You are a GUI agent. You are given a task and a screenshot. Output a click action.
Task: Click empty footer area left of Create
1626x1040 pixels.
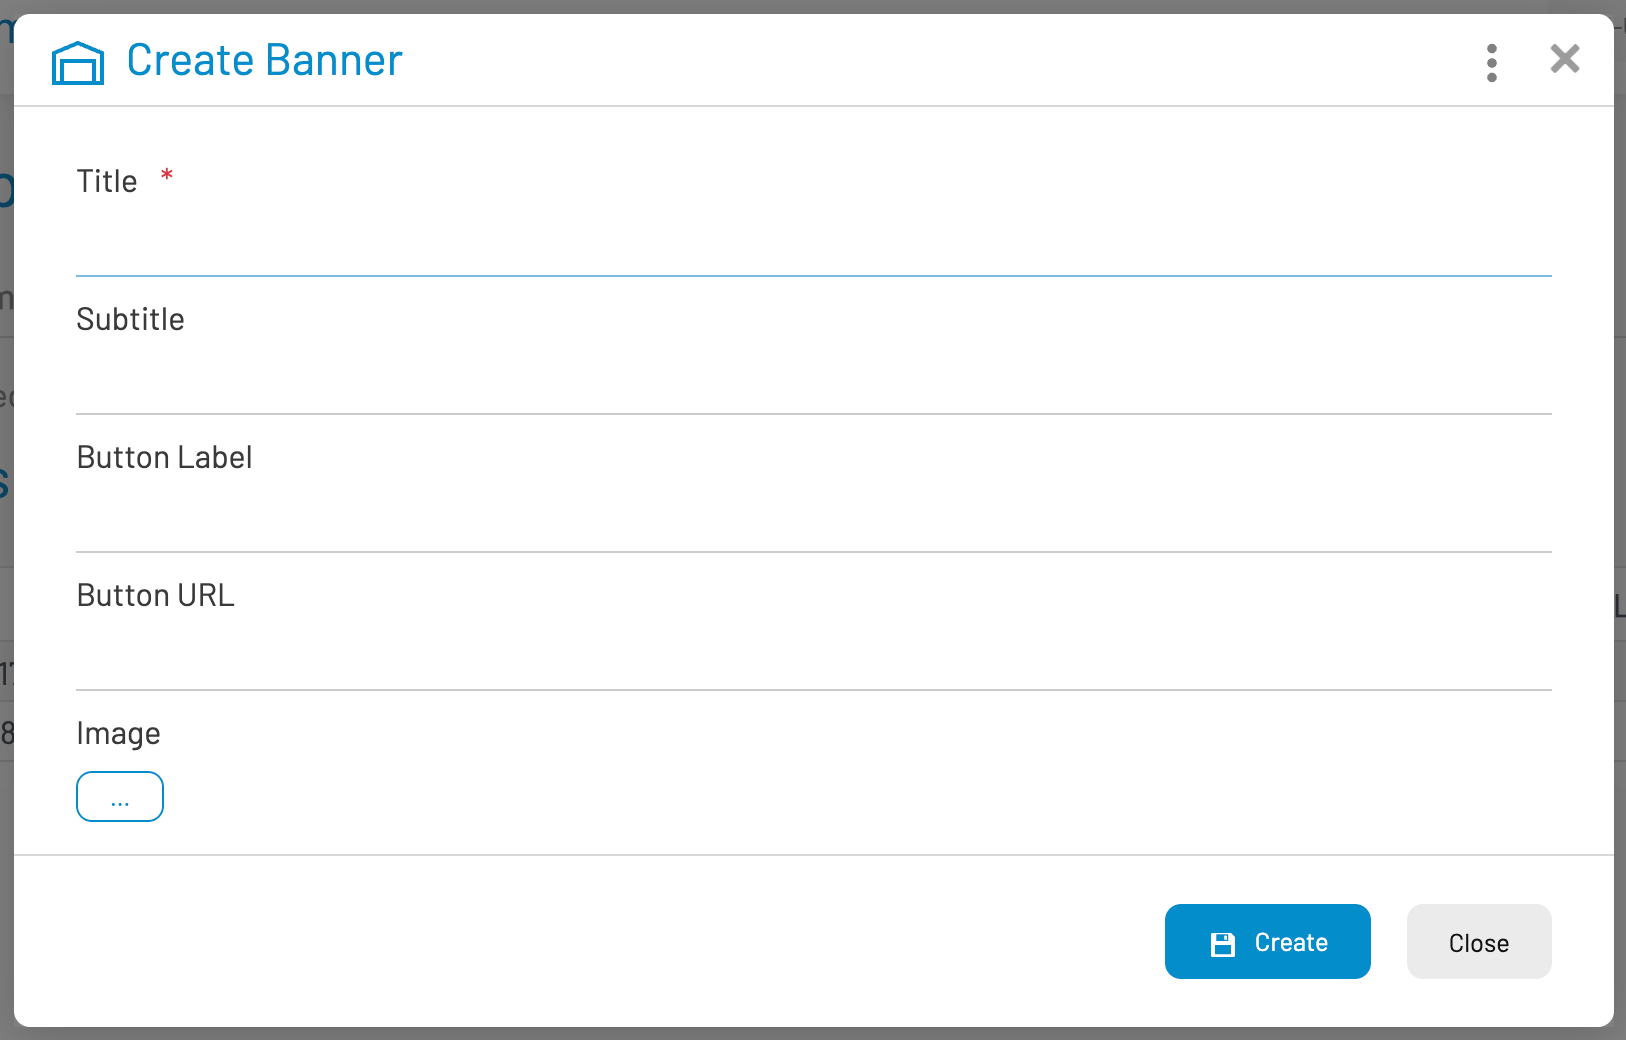600,942
